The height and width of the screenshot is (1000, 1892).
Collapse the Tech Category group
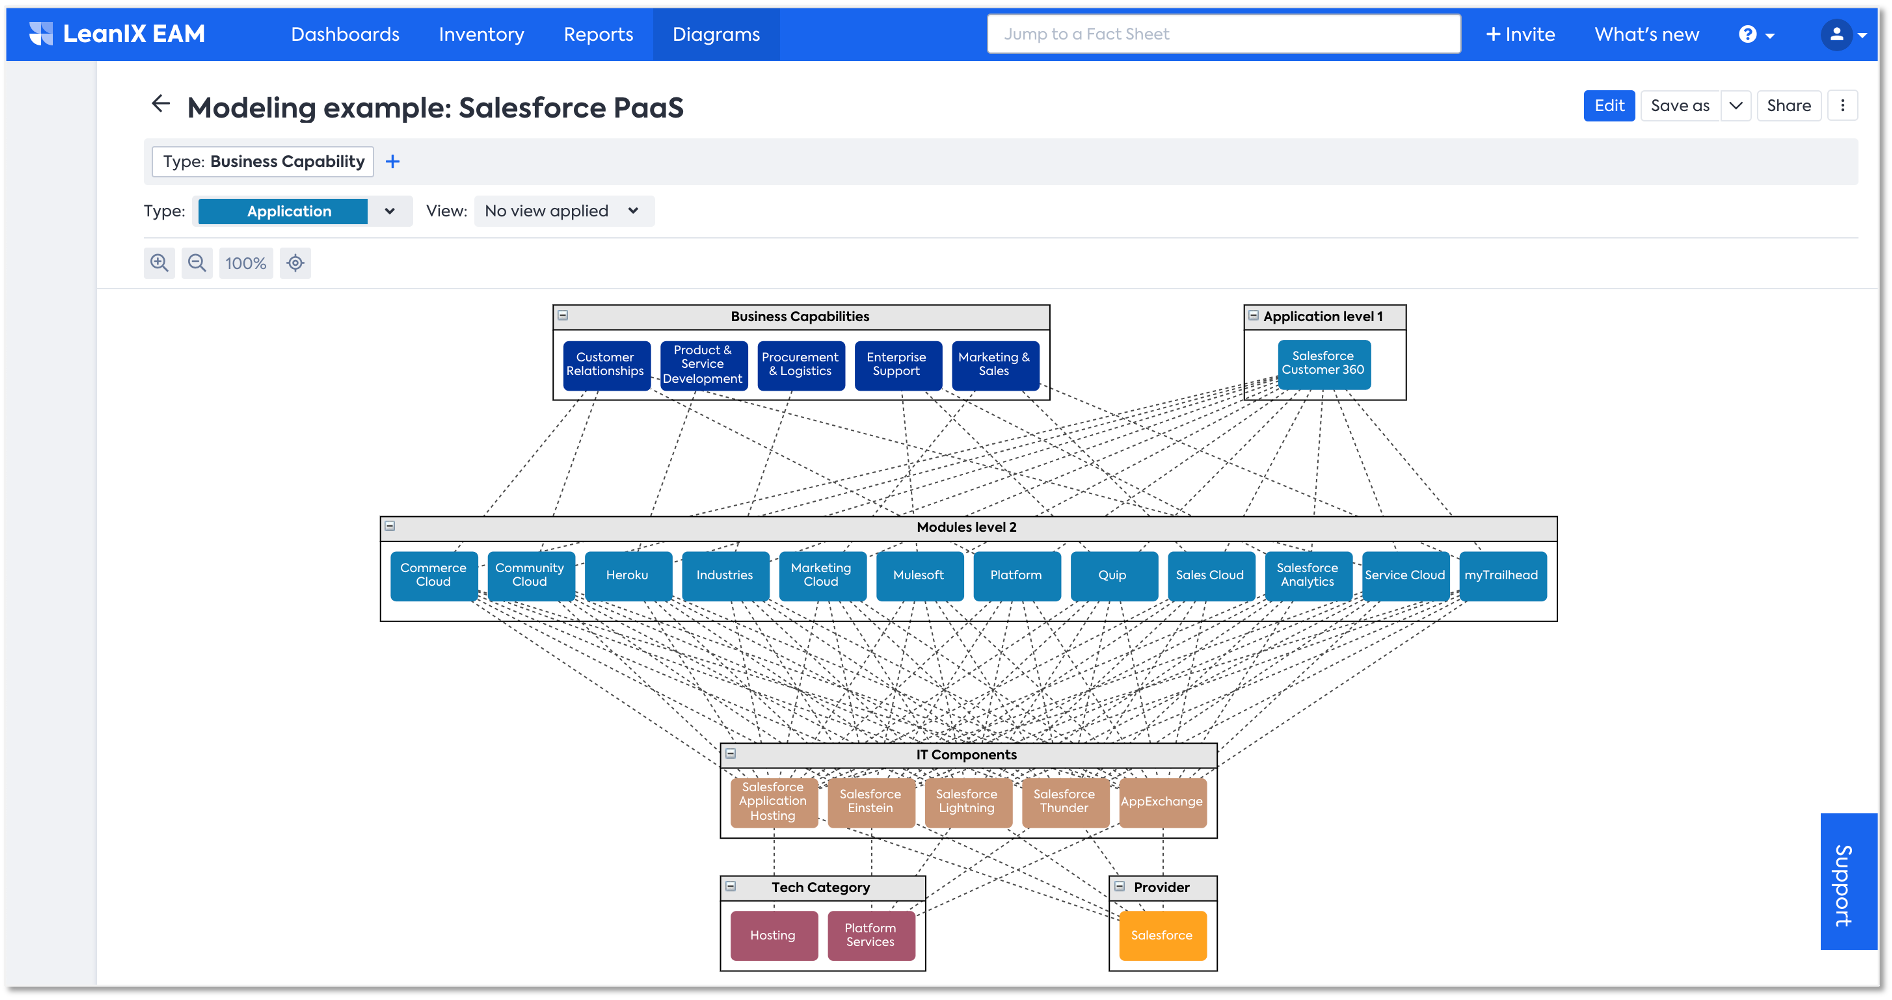pos(731,886)
